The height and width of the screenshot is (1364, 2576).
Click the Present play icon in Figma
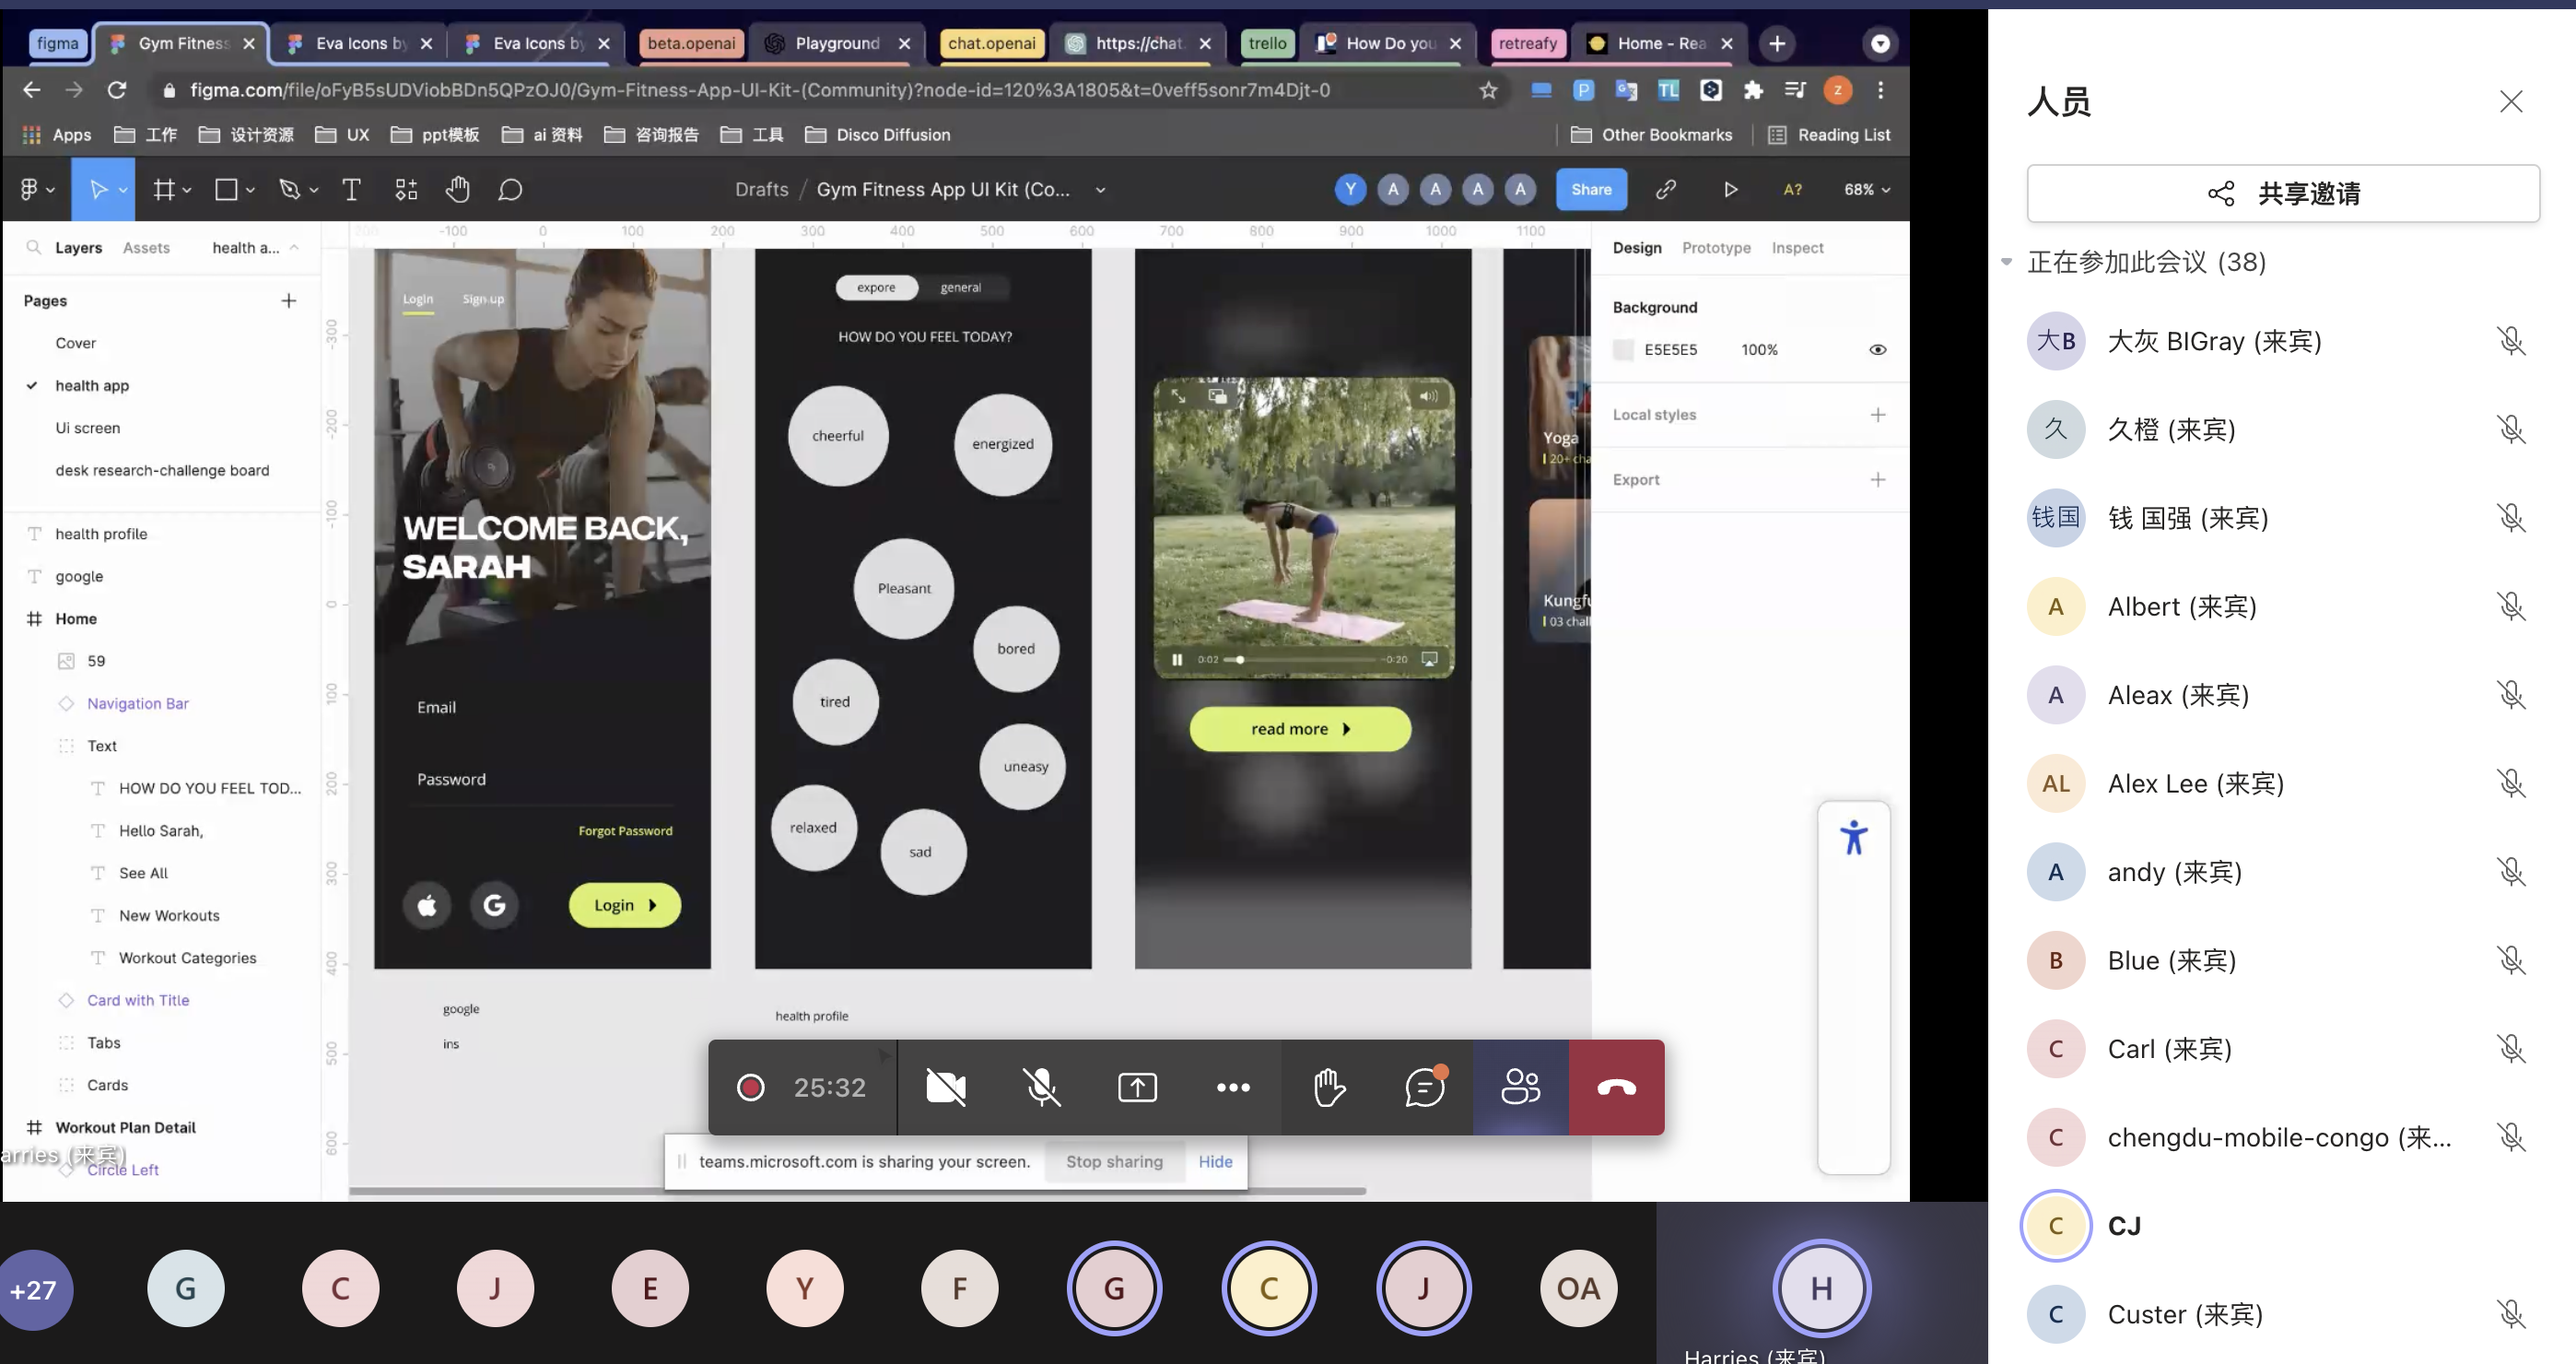[x=1731, y=190]
